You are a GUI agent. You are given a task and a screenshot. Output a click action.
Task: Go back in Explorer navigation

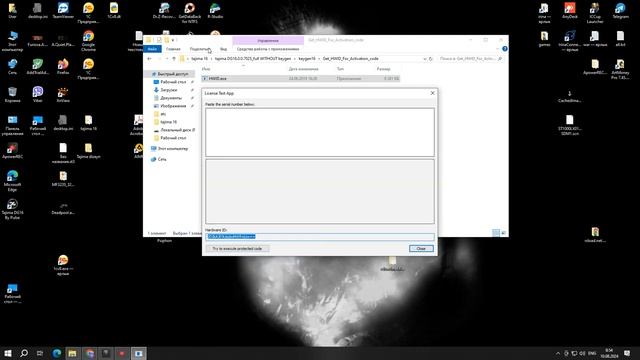click(149, 59)
